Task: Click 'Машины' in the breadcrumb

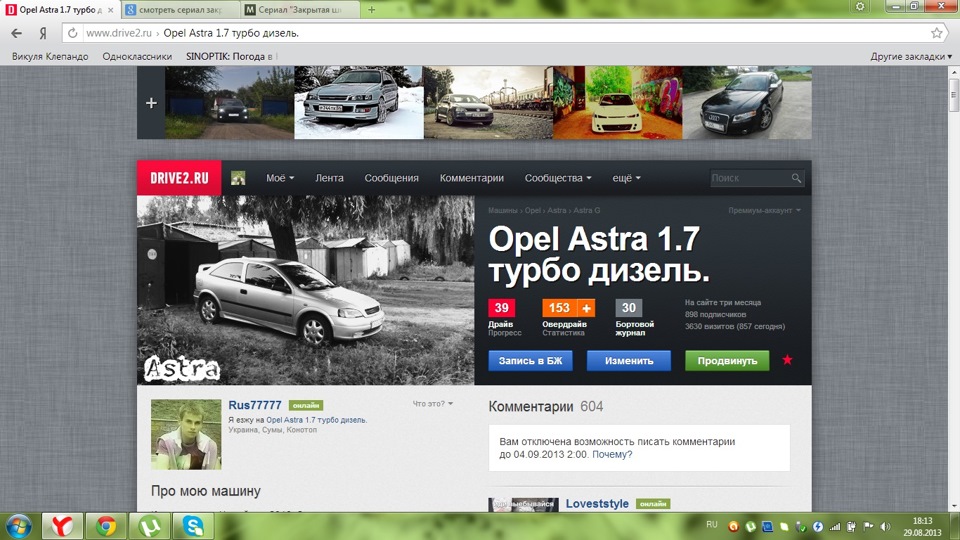Action: (503, 210)
